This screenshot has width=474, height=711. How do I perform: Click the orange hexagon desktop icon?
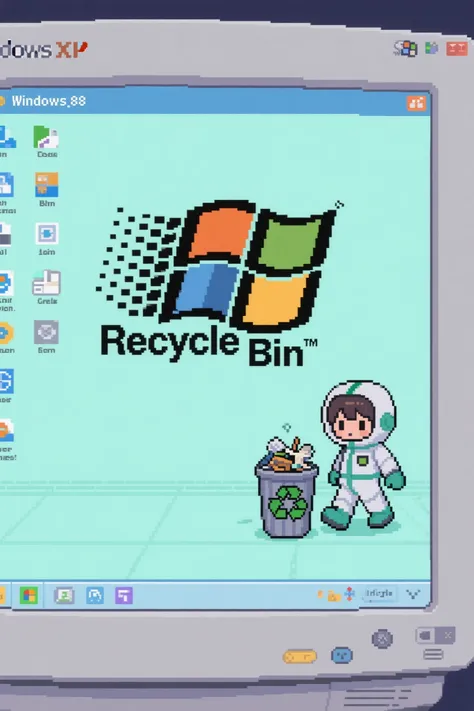coord(5,334)
